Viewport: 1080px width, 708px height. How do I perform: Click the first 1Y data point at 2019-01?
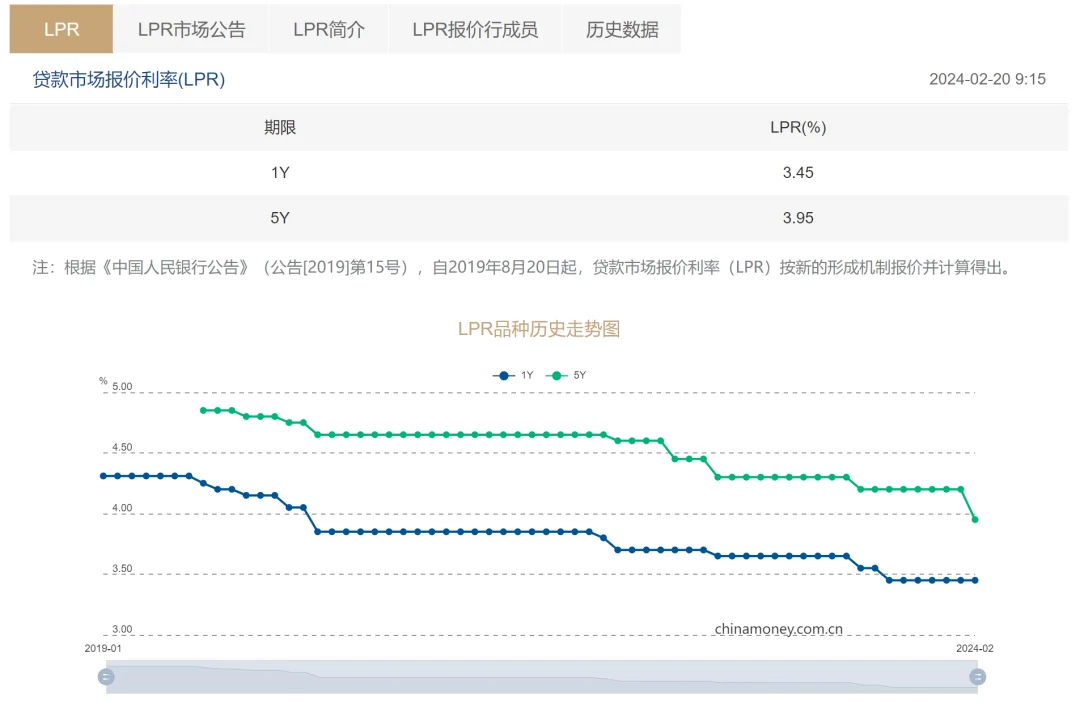pyautogui.click(x=103, y=476)
